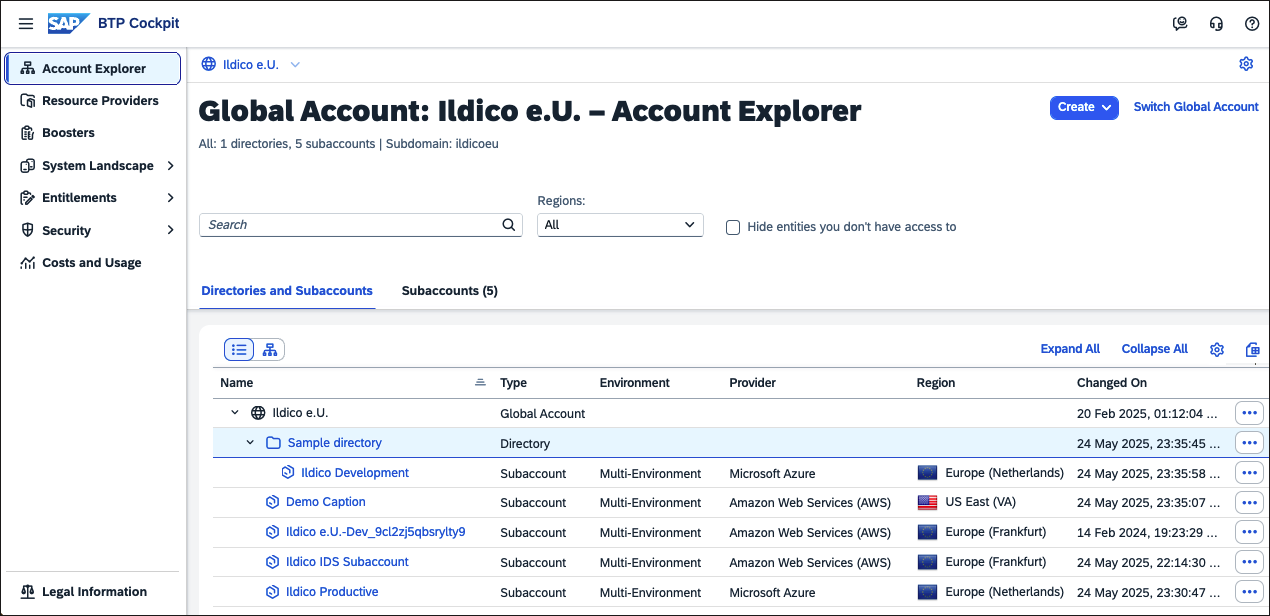Open actions menu for Ildico Development row
The width and height of the screenshot is (1270, 616).
[x=1249, y=473]
